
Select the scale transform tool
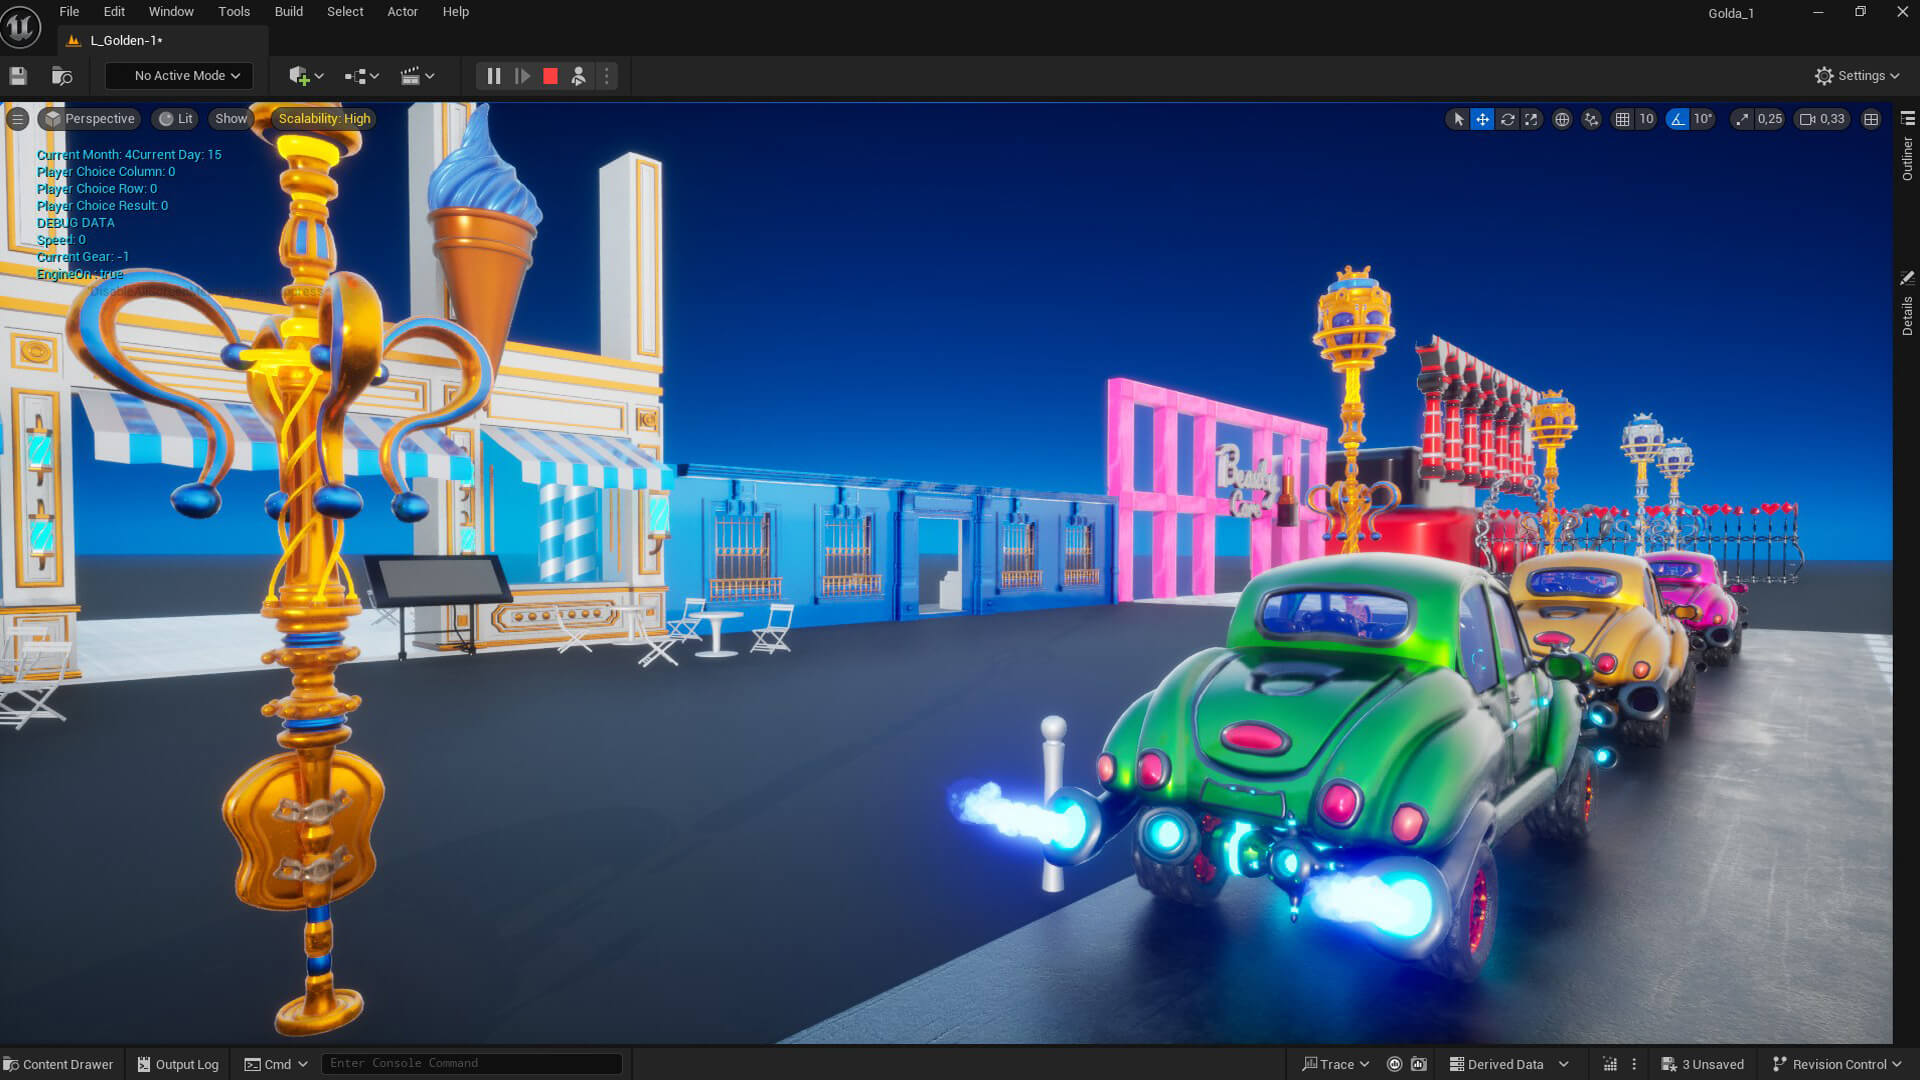tap(1531, 119)
